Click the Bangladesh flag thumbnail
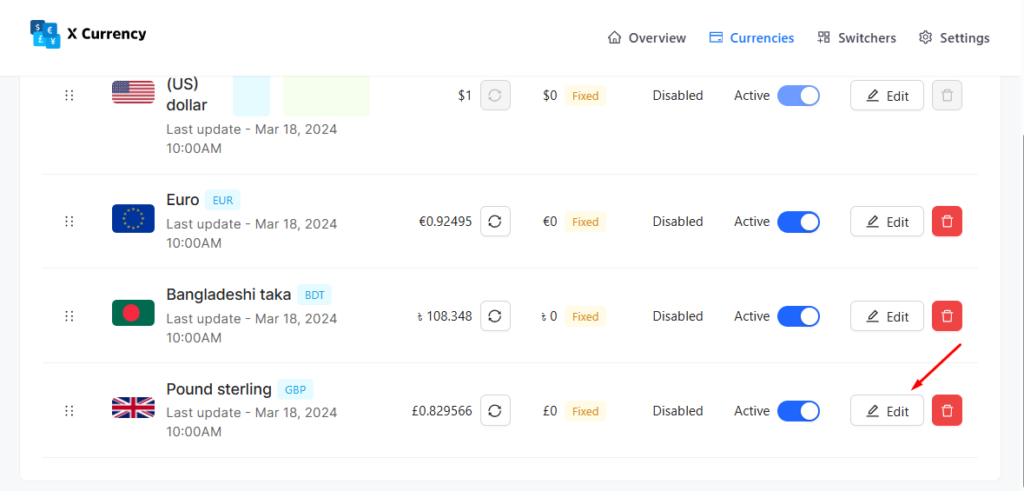 pos(133,313)
